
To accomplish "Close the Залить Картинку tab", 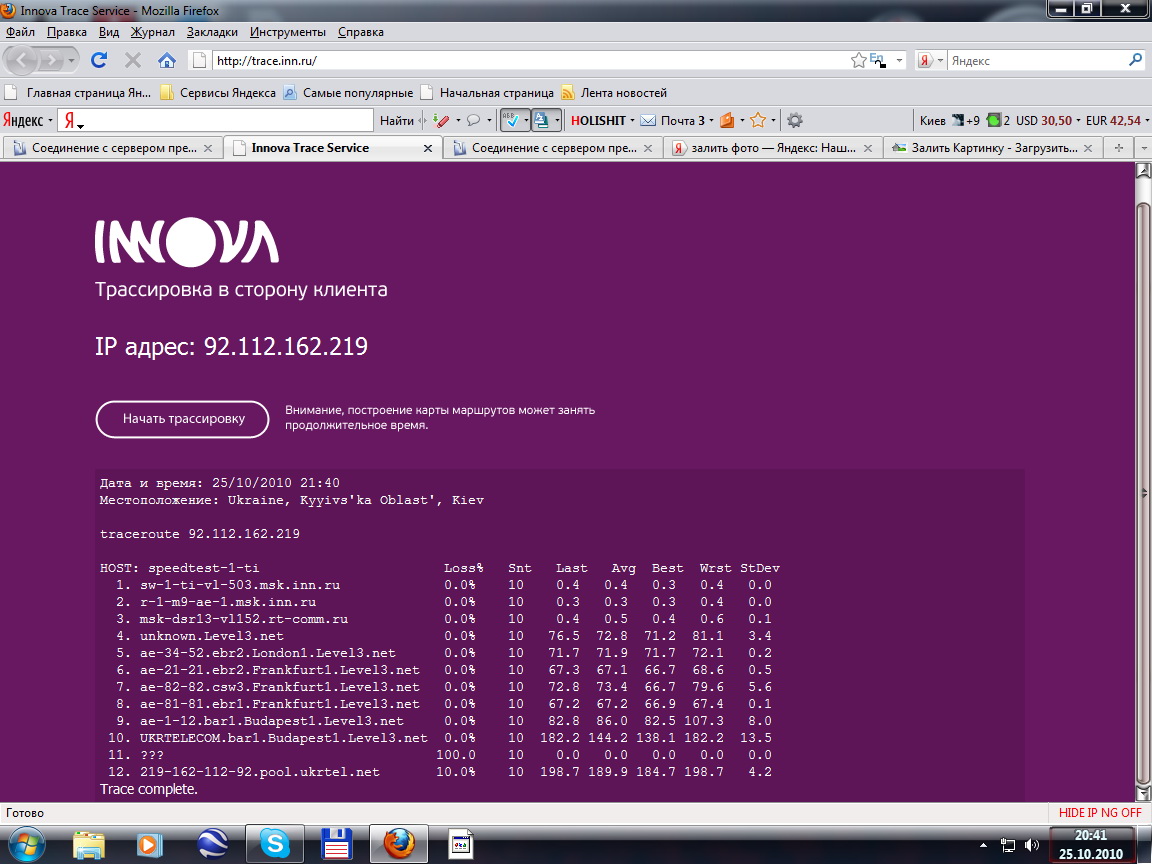I will pyautogui.click(x=1088, y=148).
